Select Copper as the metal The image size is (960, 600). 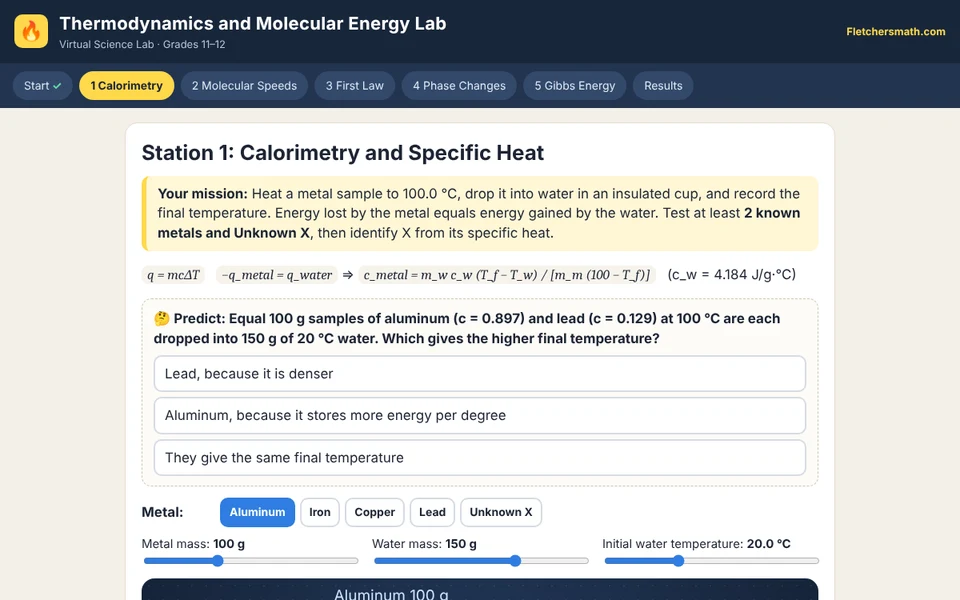[x=375, y=512]
